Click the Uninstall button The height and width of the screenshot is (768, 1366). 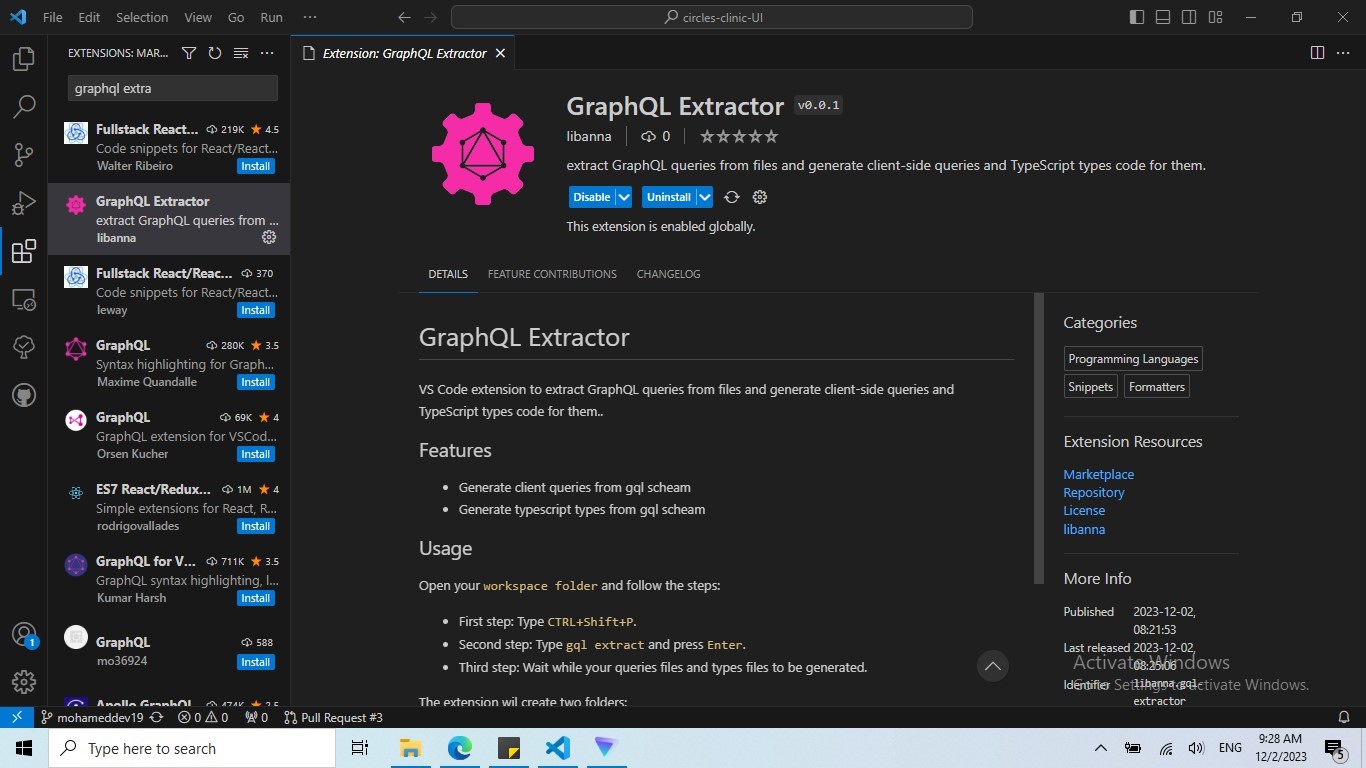point(669,197)
